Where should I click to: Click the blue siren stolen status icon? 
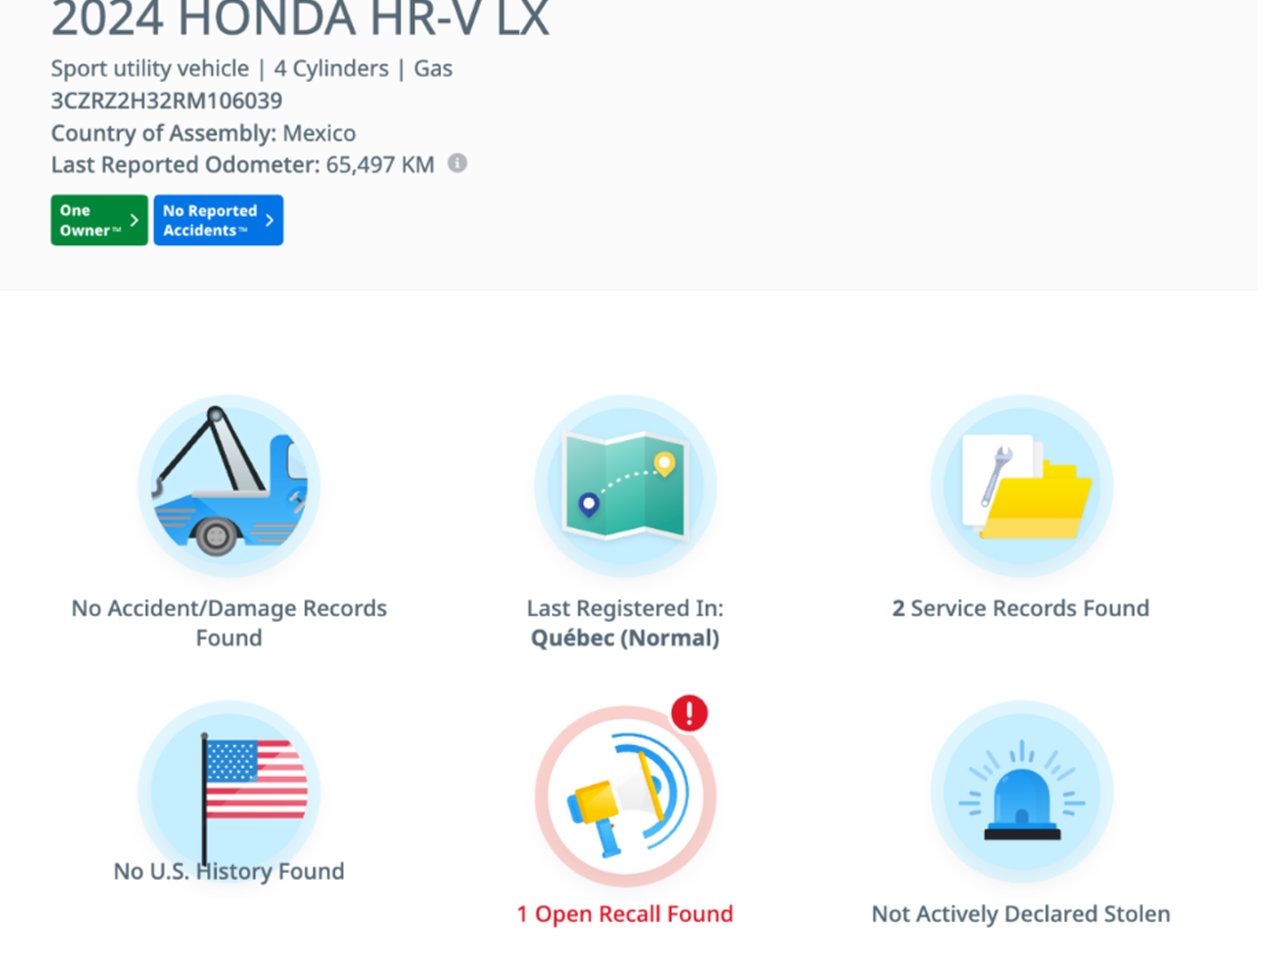click(x=1021, y=792)
